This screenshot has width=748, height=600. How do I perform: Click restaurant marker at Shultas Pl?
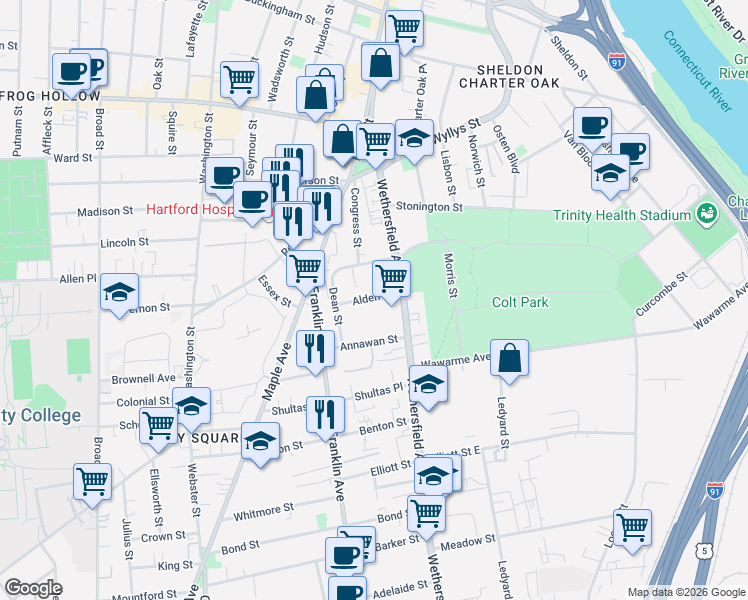325,415
